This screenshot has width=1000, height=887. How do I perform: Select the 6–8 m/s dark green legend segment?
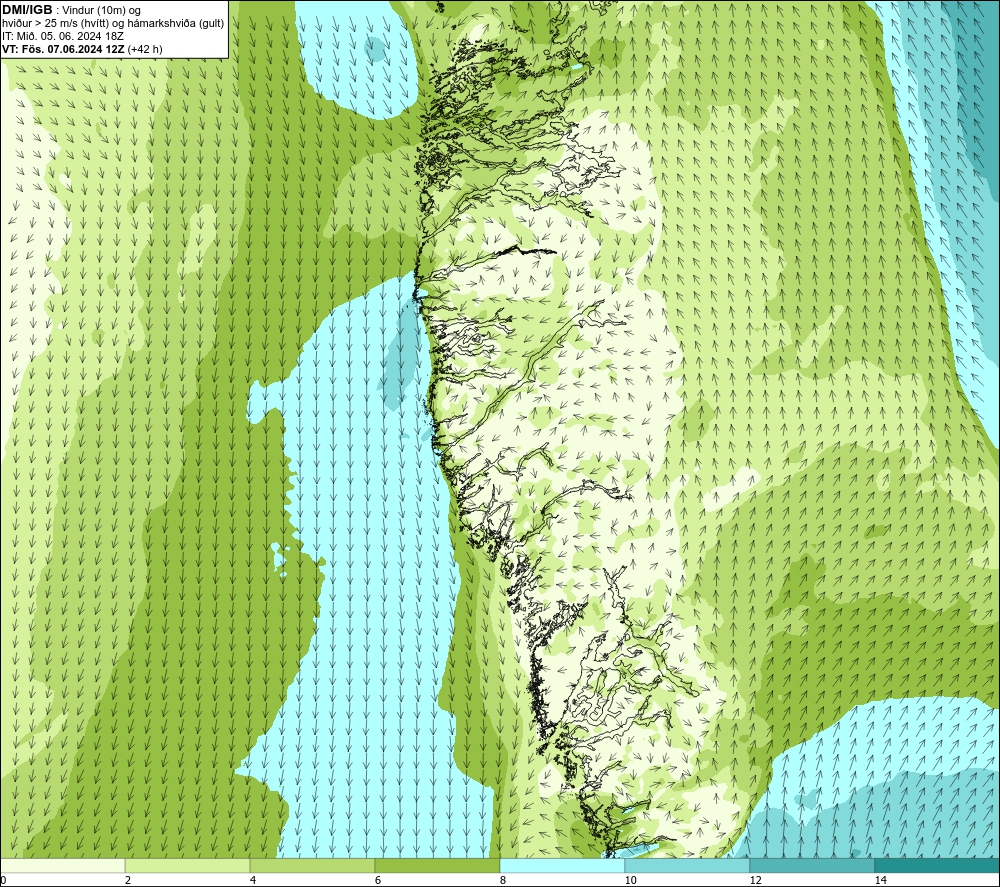(x=438, y=865)
